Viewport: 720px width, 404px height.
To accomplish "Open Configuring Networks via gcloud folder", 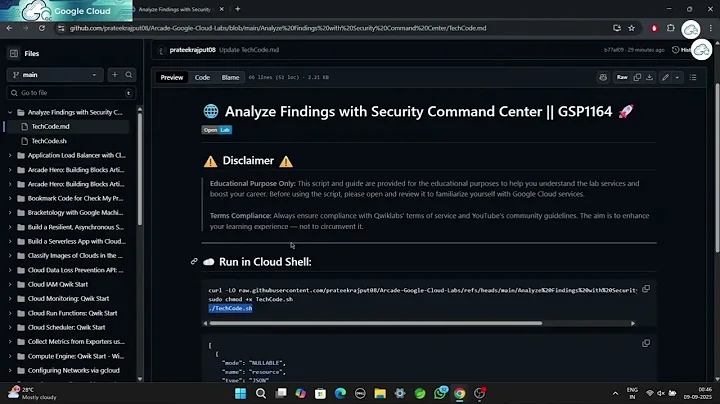I will tap(73, 370).
